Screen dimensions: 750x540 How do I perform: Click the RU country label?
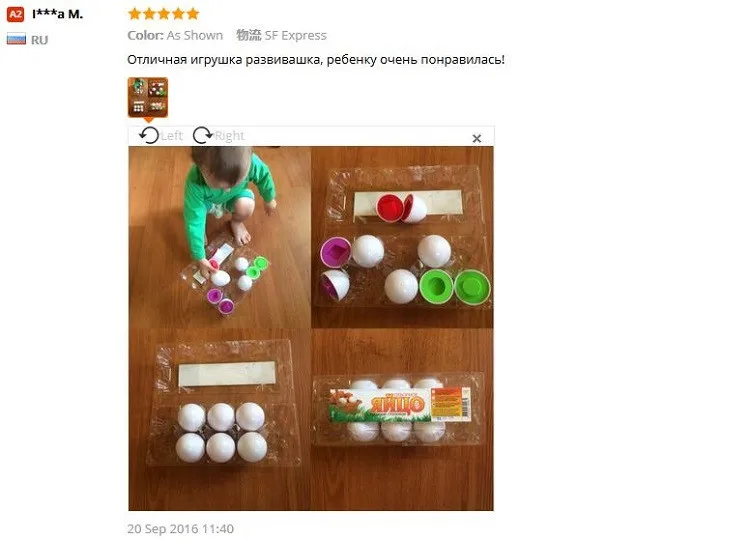coord(40,40)
